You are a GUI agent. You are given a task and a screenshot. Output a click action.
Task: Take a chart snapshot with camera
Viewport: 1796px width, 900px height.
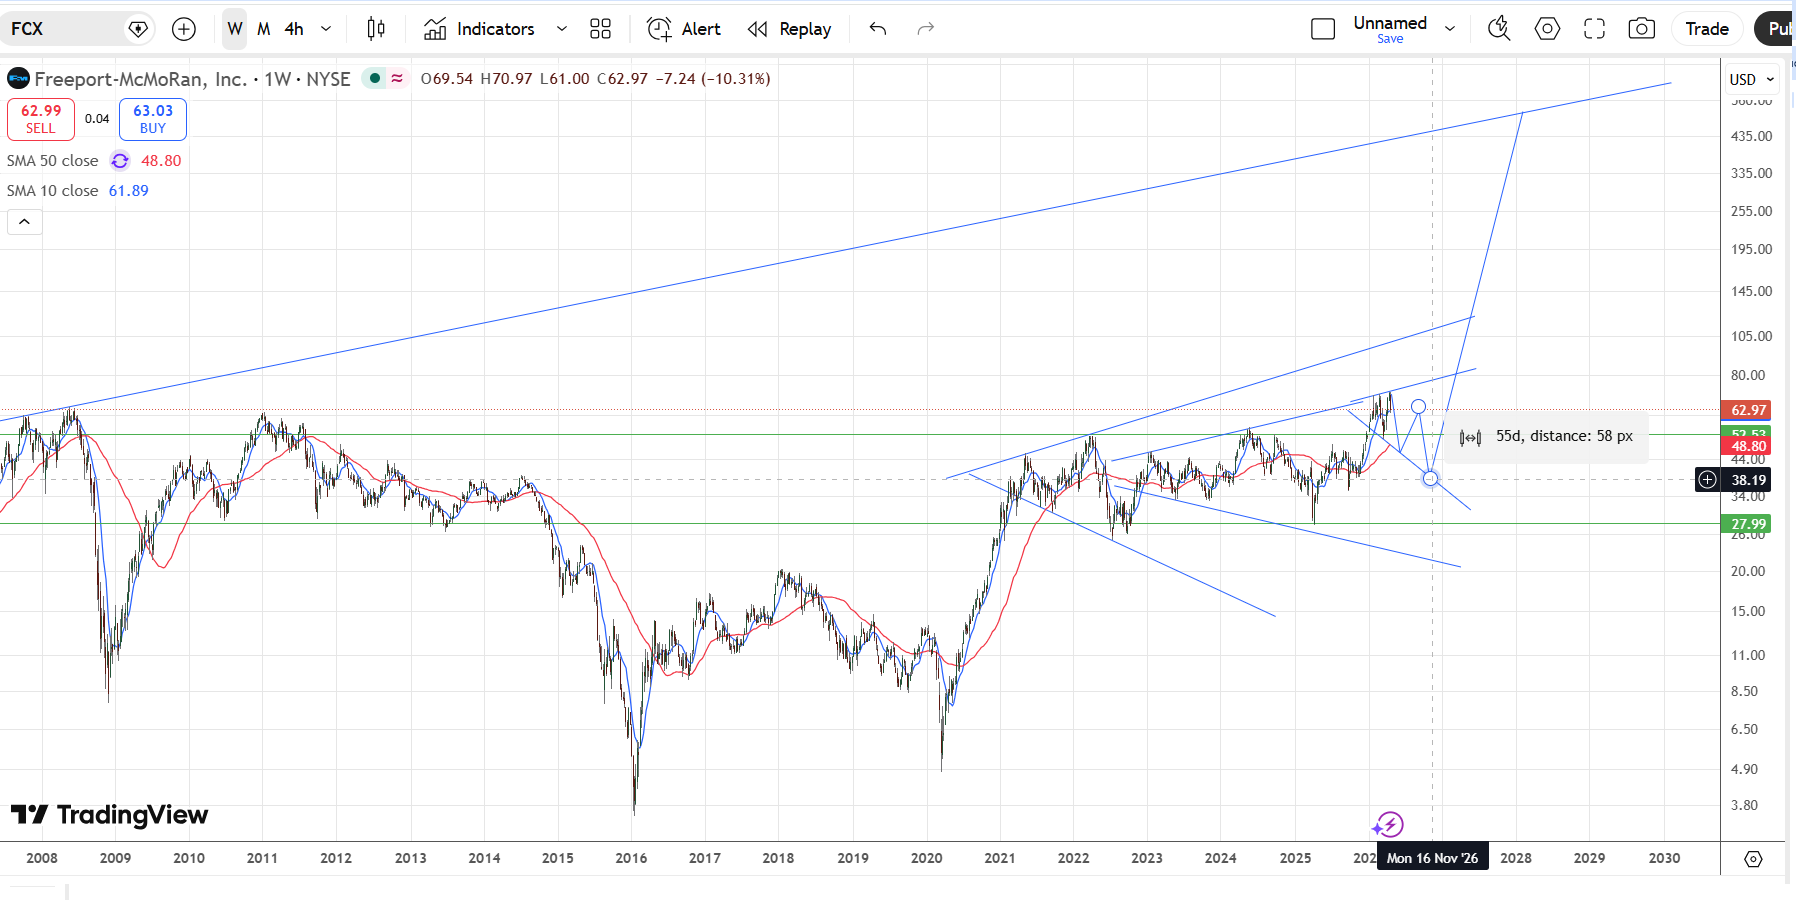(x=1641, y=29)
